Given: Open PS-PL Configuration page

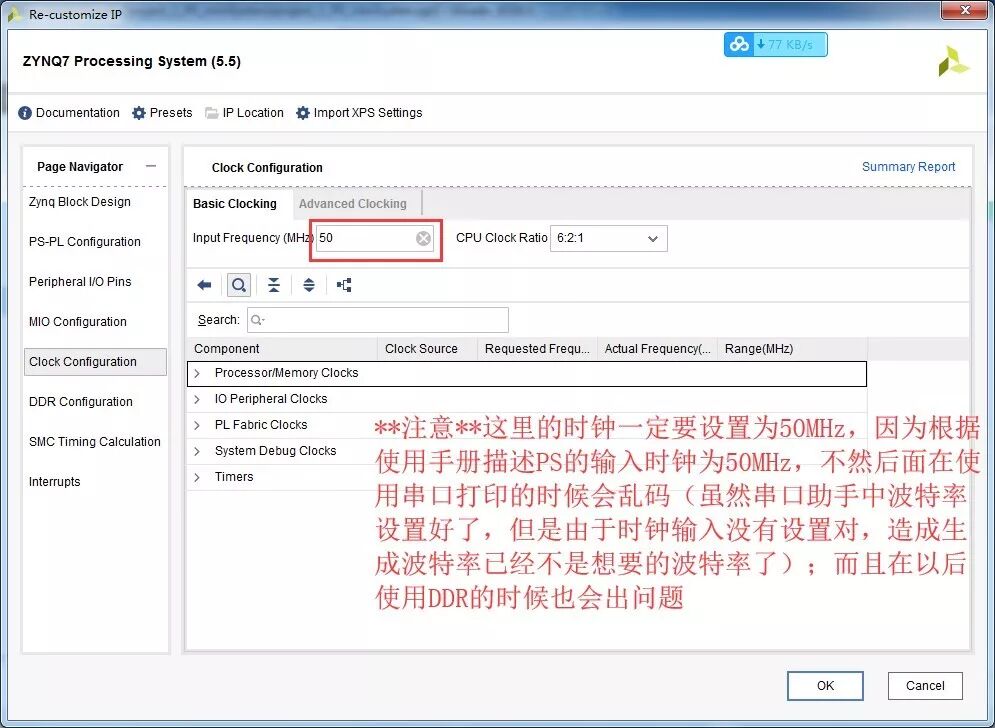Looking at the screenshot, I should click(84, 242).
